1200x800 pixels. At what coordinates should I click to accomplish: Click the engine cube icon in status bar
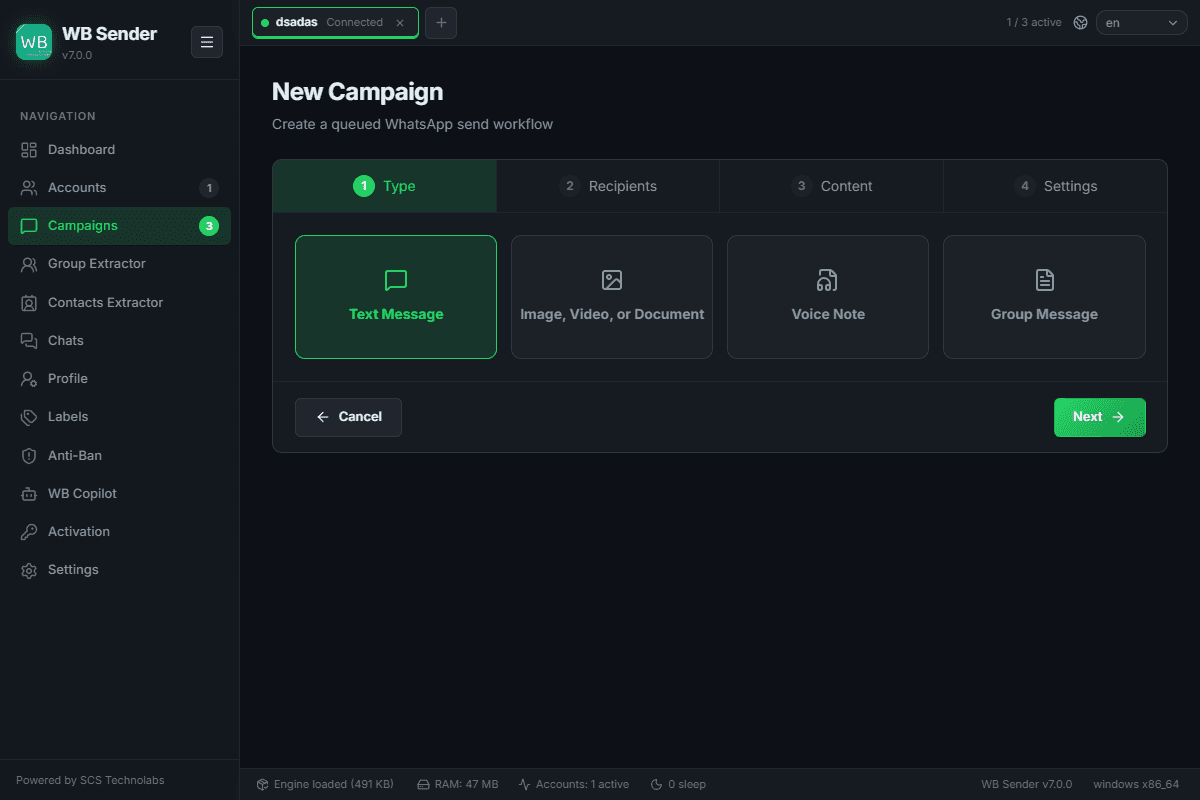tap(262, 784)
